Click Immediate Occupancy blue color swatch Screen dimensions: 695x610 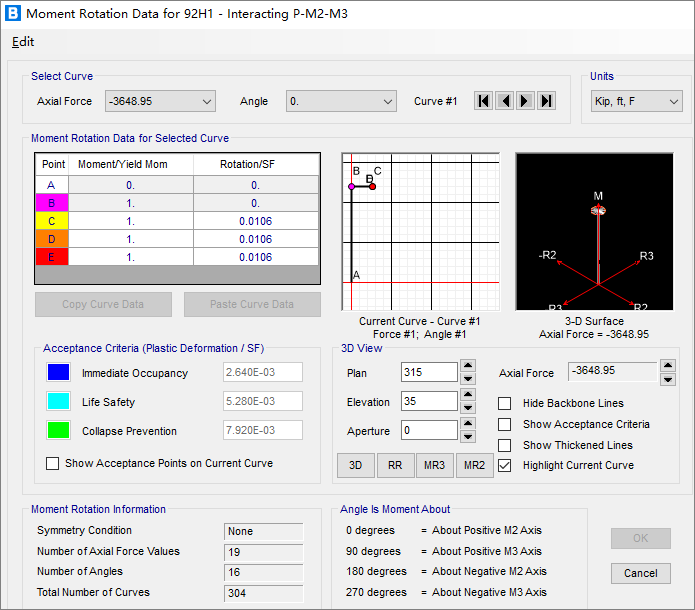59,372
